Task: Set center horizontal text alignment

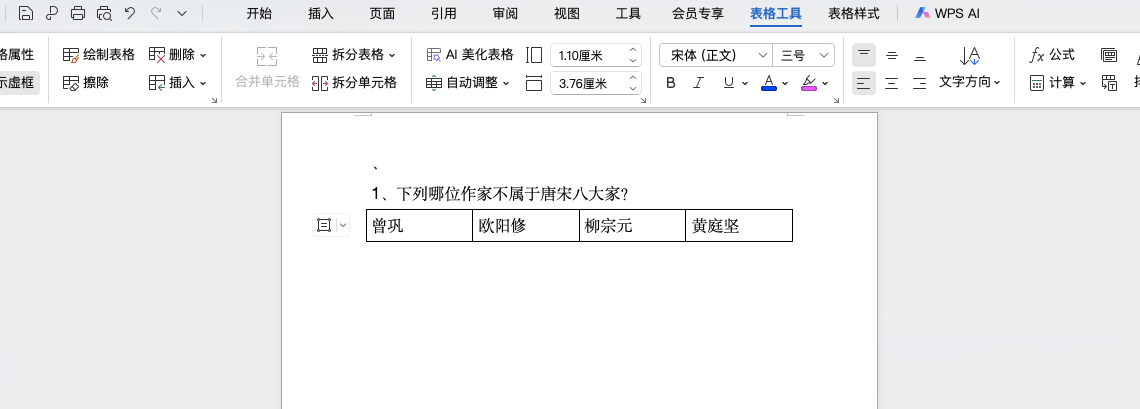Action: coord(892,82)
